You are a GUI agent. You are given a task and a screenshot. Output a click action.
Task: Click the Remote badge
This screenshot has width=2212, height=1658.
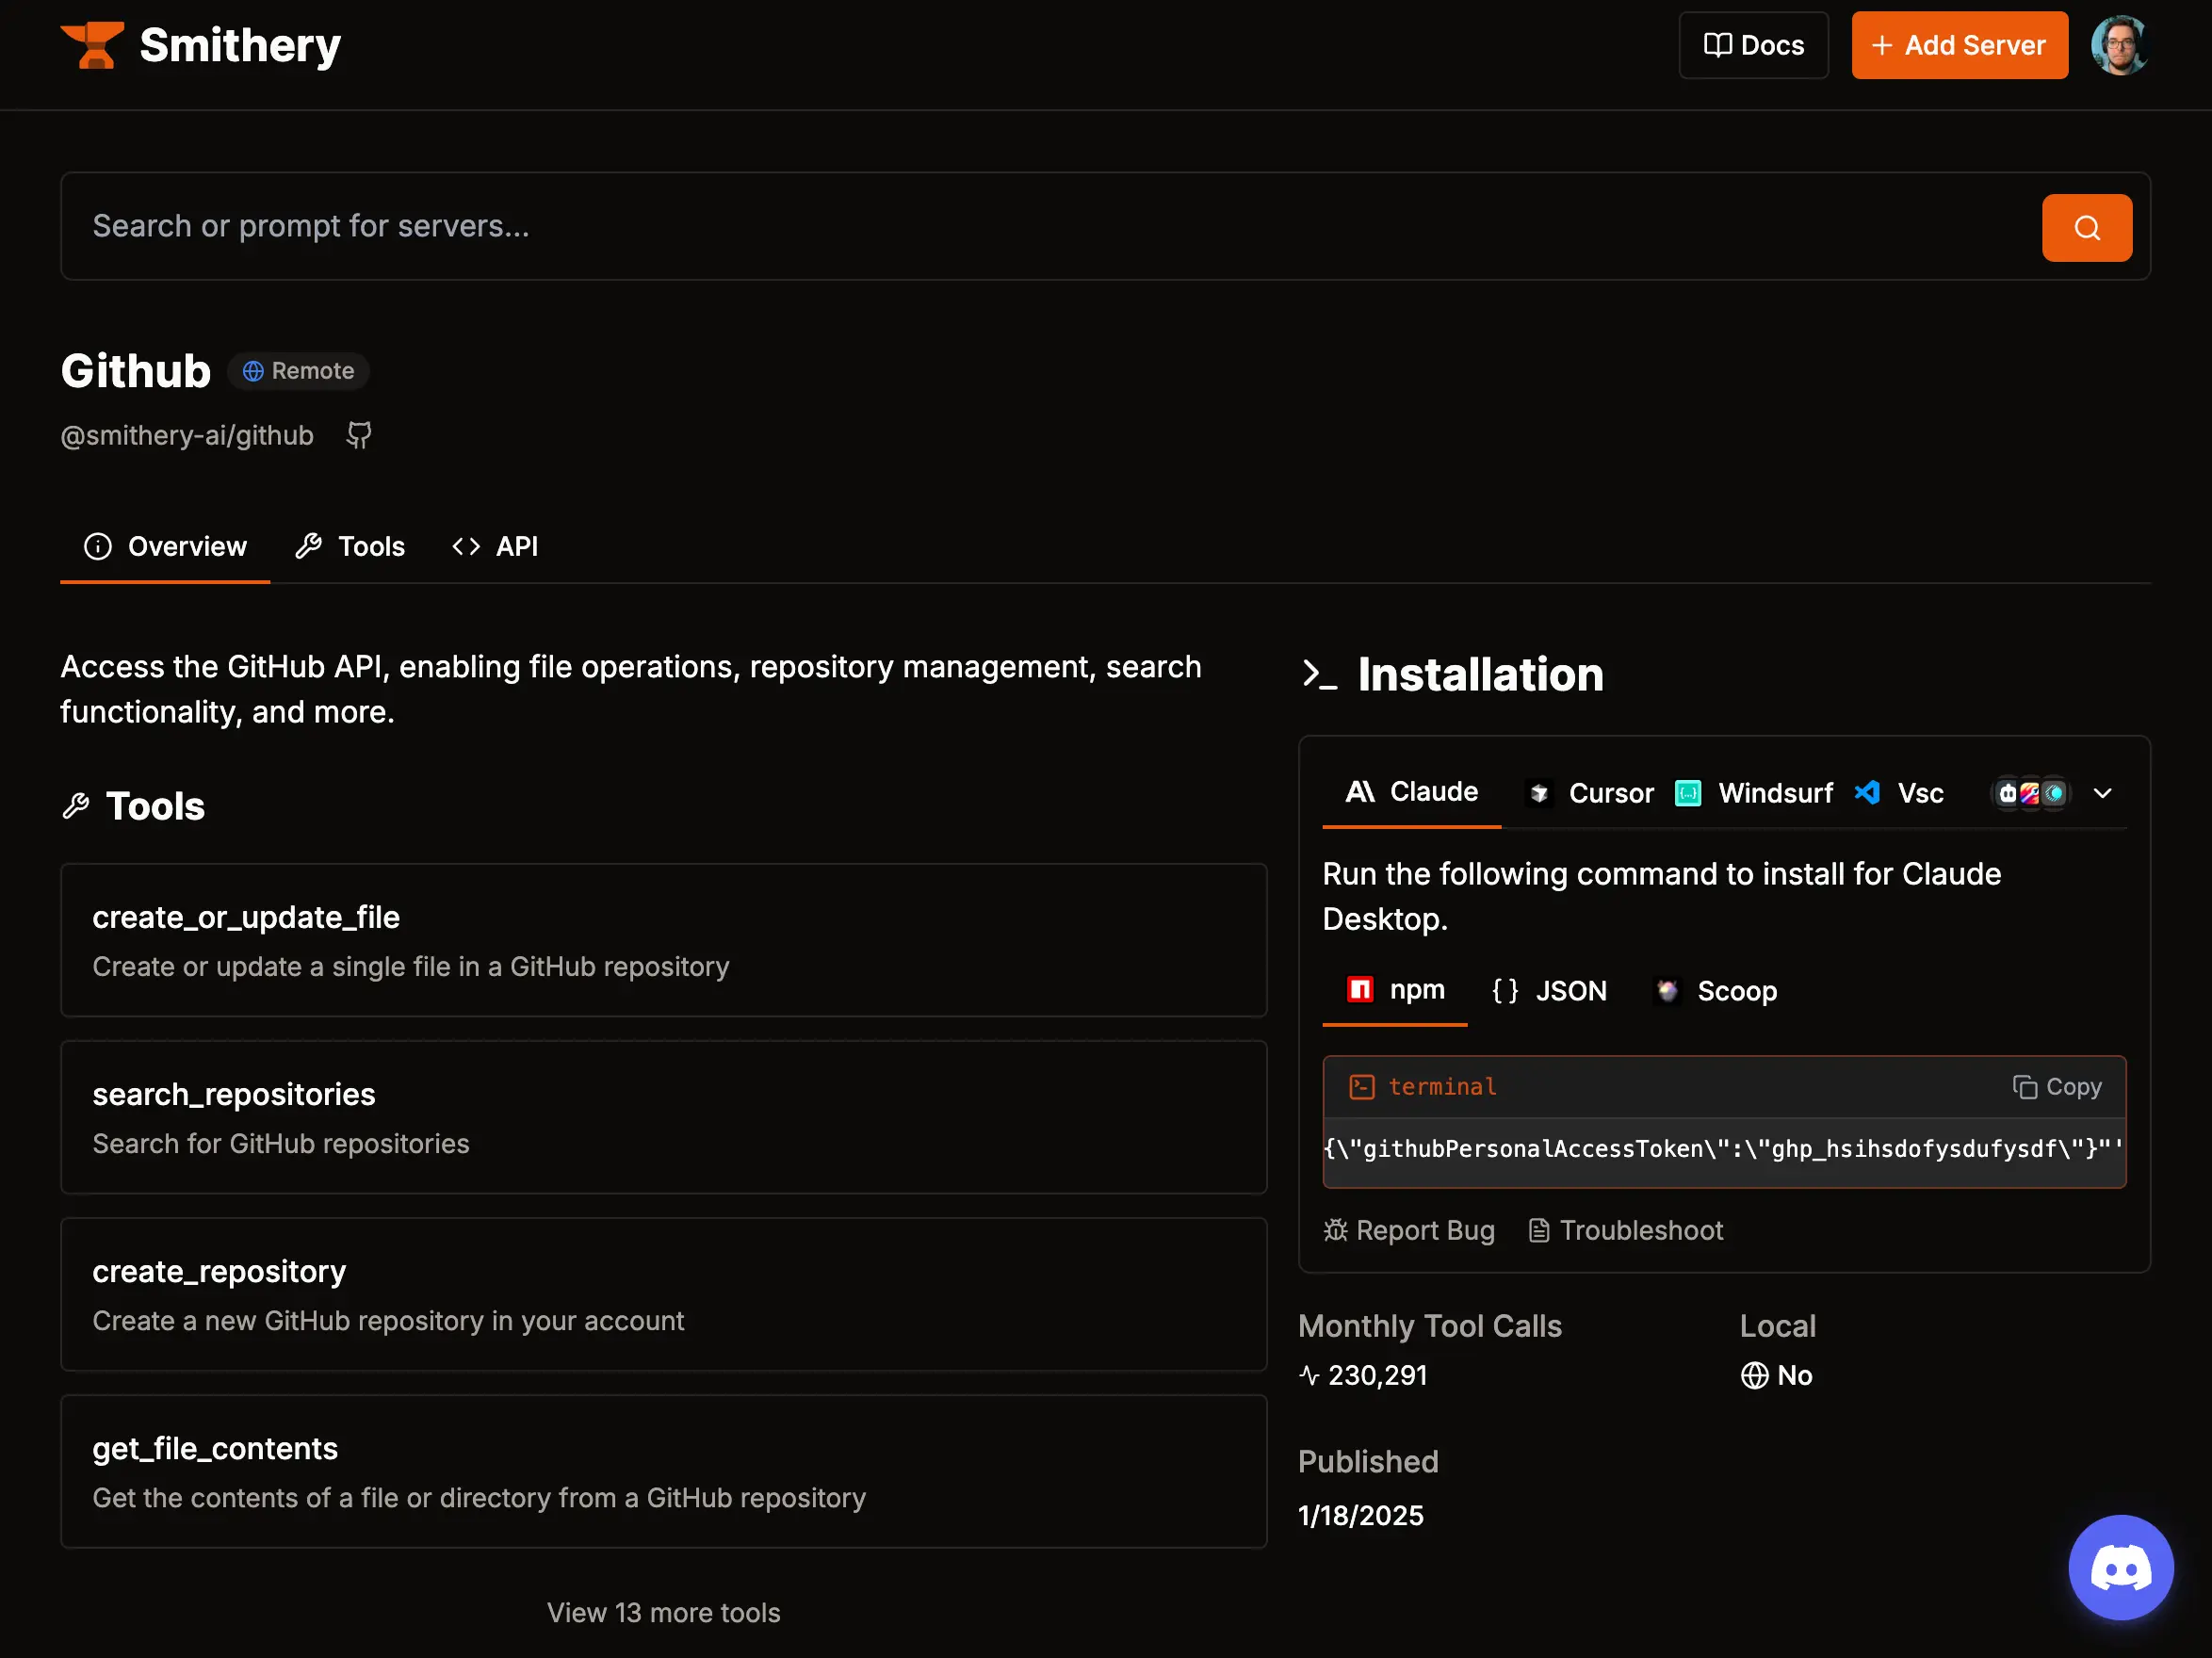(299, 371)
